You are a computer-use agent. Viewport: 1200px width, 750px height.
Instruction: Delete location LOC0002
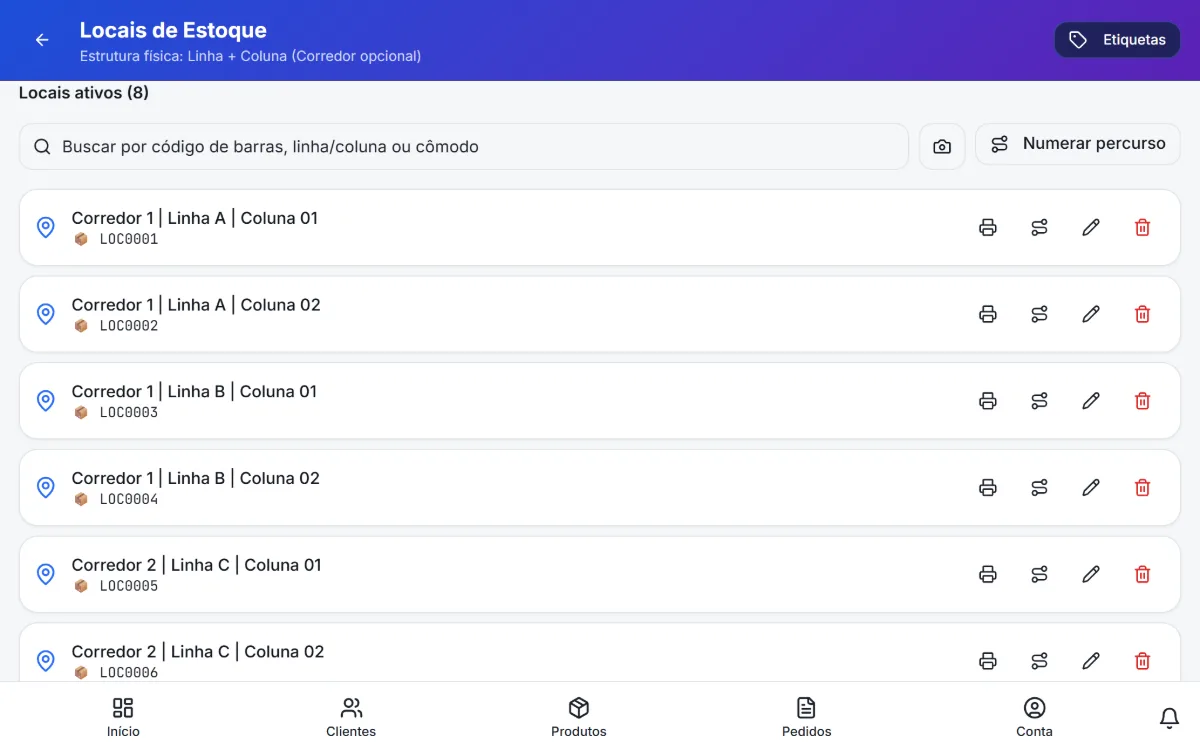click(x=1143, y=314)
